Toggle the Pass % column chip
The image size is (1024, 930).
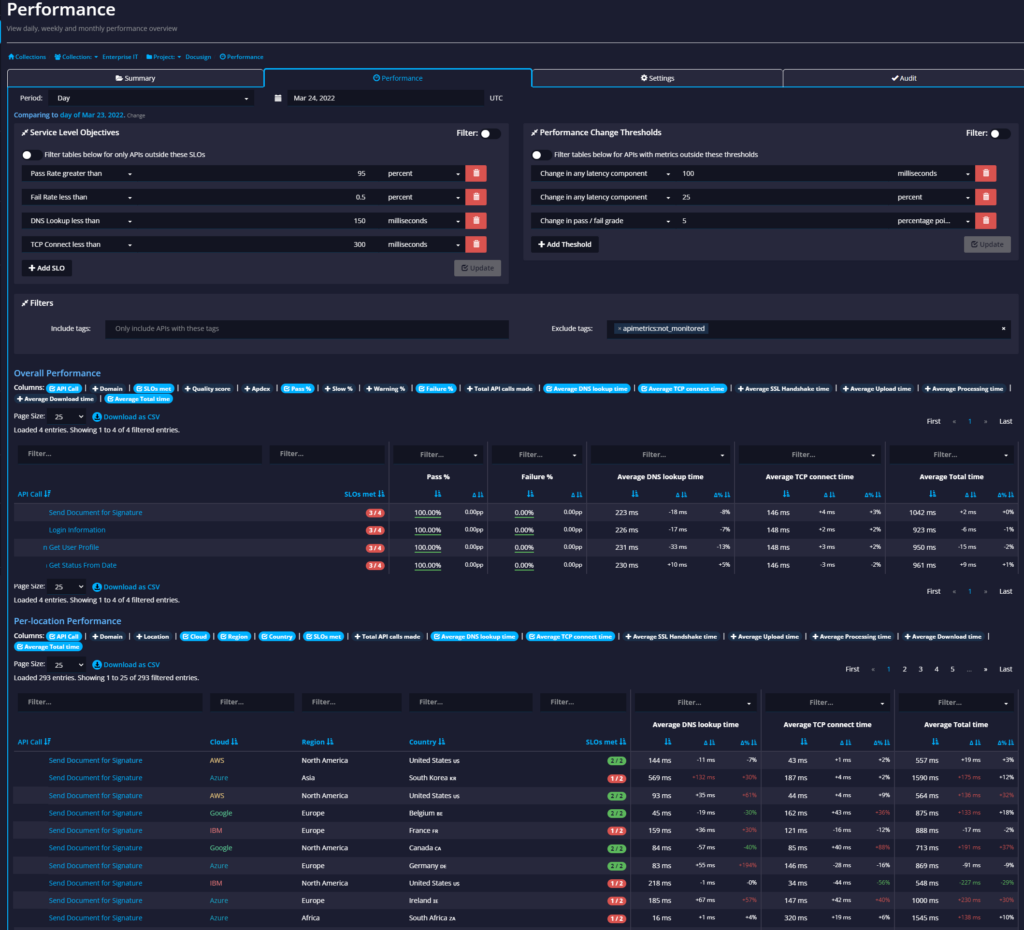[x=298, y=389]
